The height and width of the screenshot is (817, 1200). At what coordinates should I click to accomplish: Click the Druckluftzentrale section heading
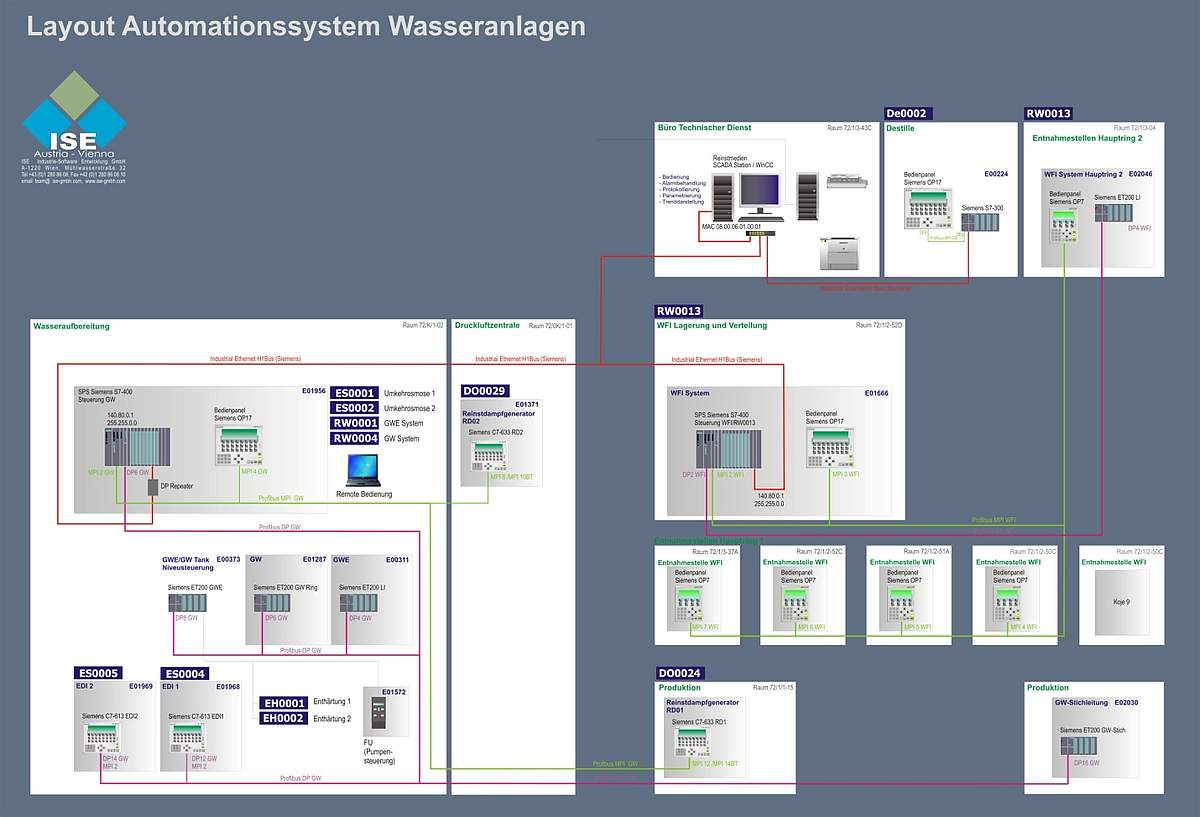click(x=487, y=326)
